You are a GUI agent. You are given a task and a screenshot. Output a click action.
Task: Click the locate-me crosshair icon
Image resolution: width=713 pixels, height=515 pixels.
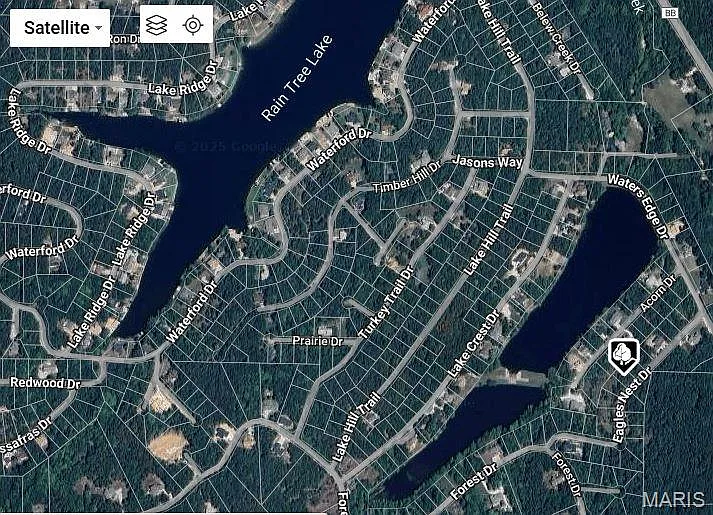tap(193, 25)
